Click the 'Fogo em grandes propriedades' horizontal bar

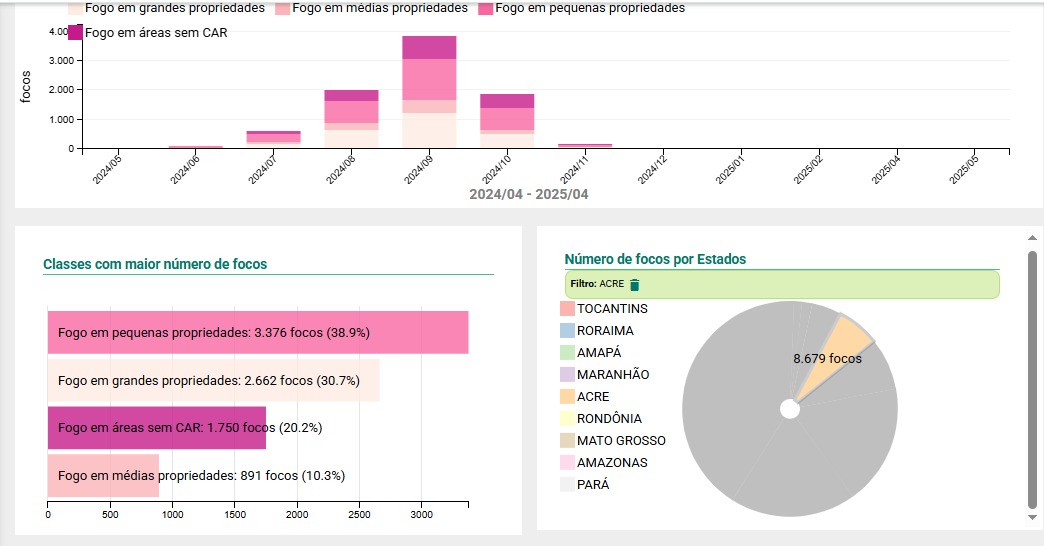coord(213,381)
